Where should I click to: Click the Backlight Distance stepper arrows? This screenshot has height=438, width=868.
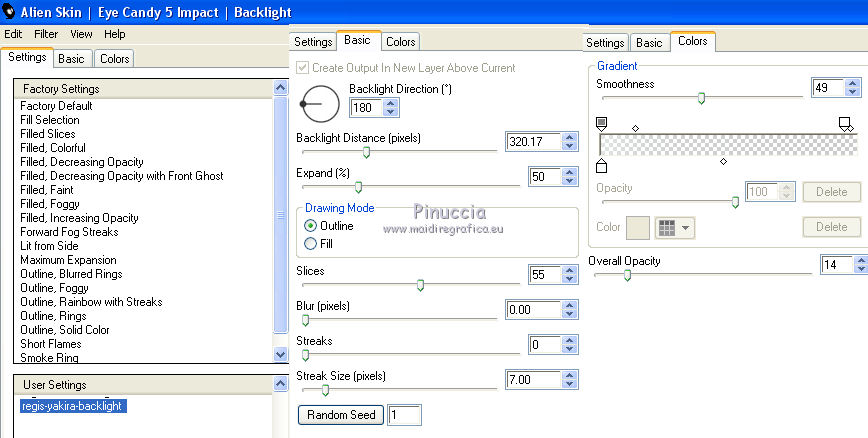570,142
